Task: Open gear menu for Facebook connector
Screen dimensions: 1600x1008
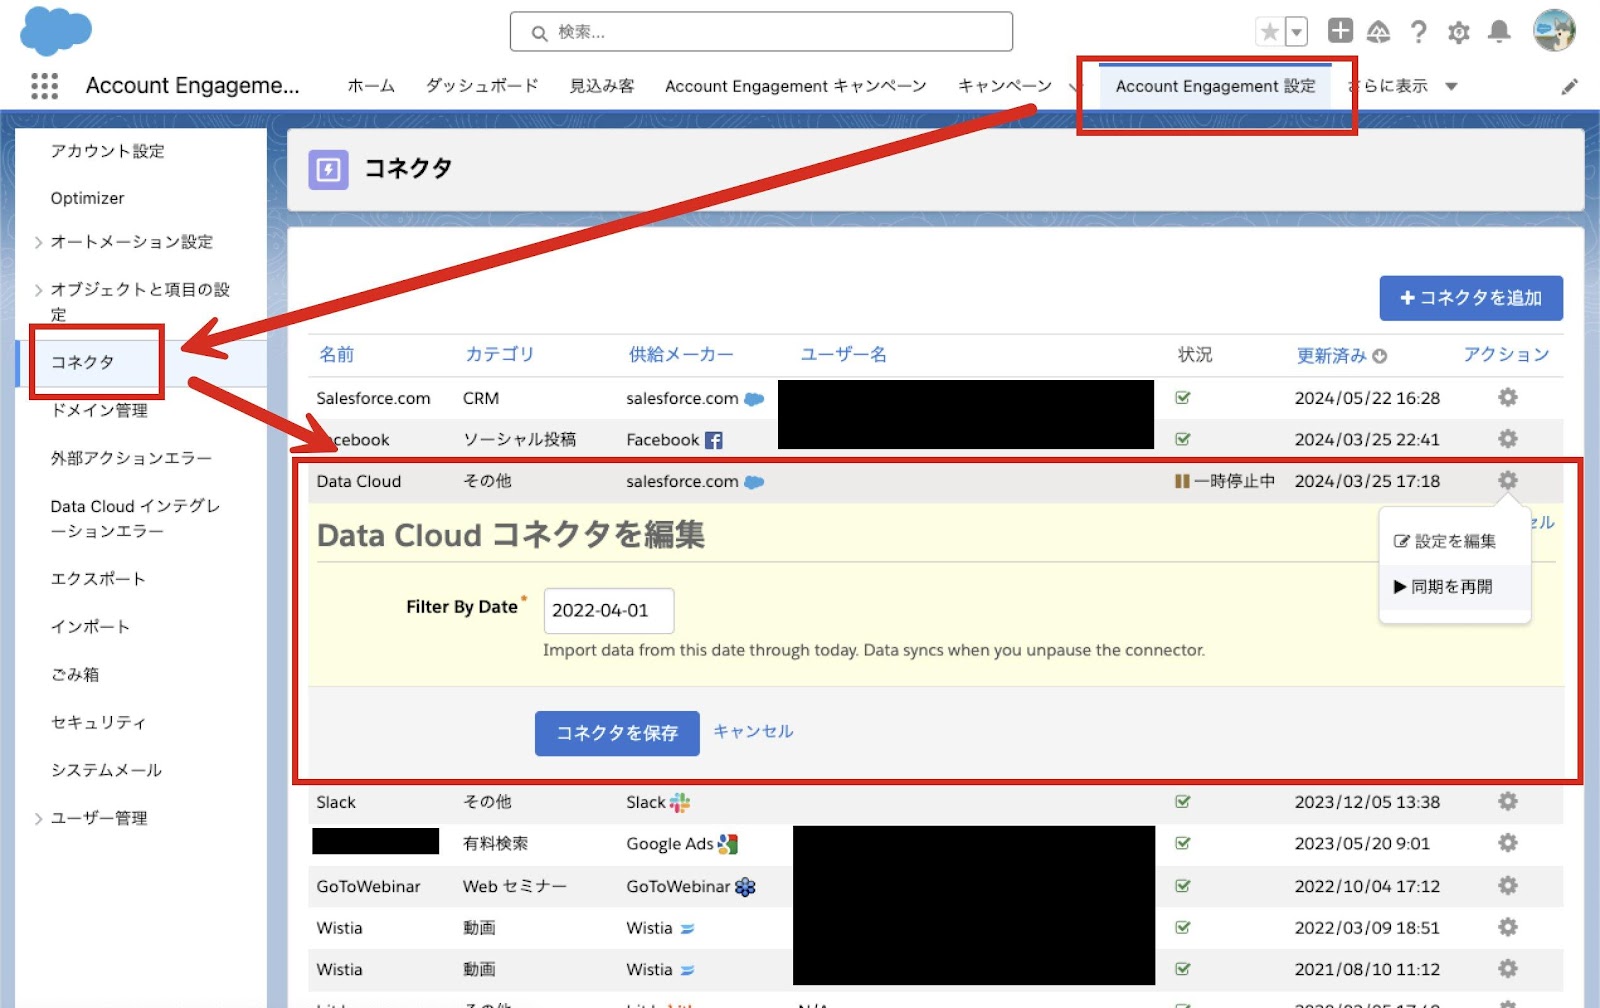Action: [1508, 439]
